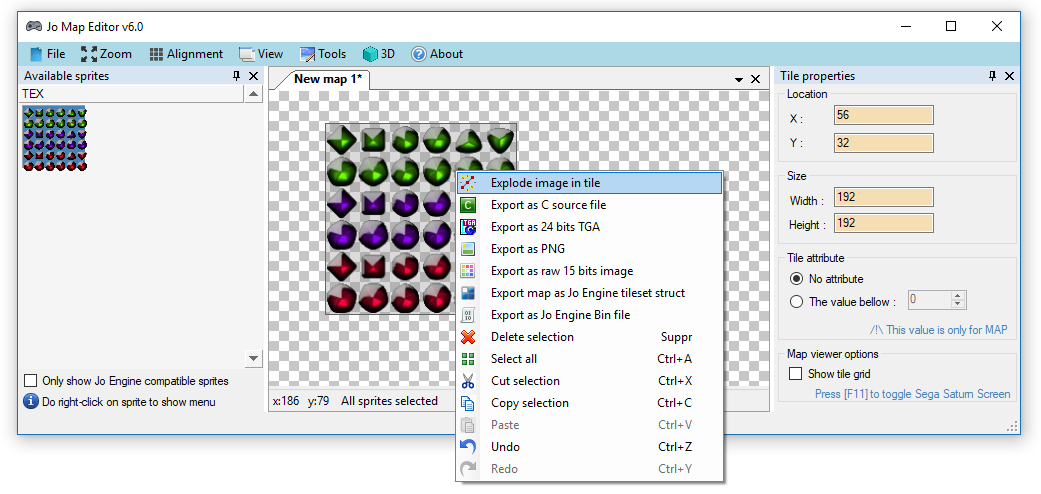Screen dimensions: 1041x494
Task: Click the Zoom arrows icon in menu bar
Action: click(x=89, y=54)
